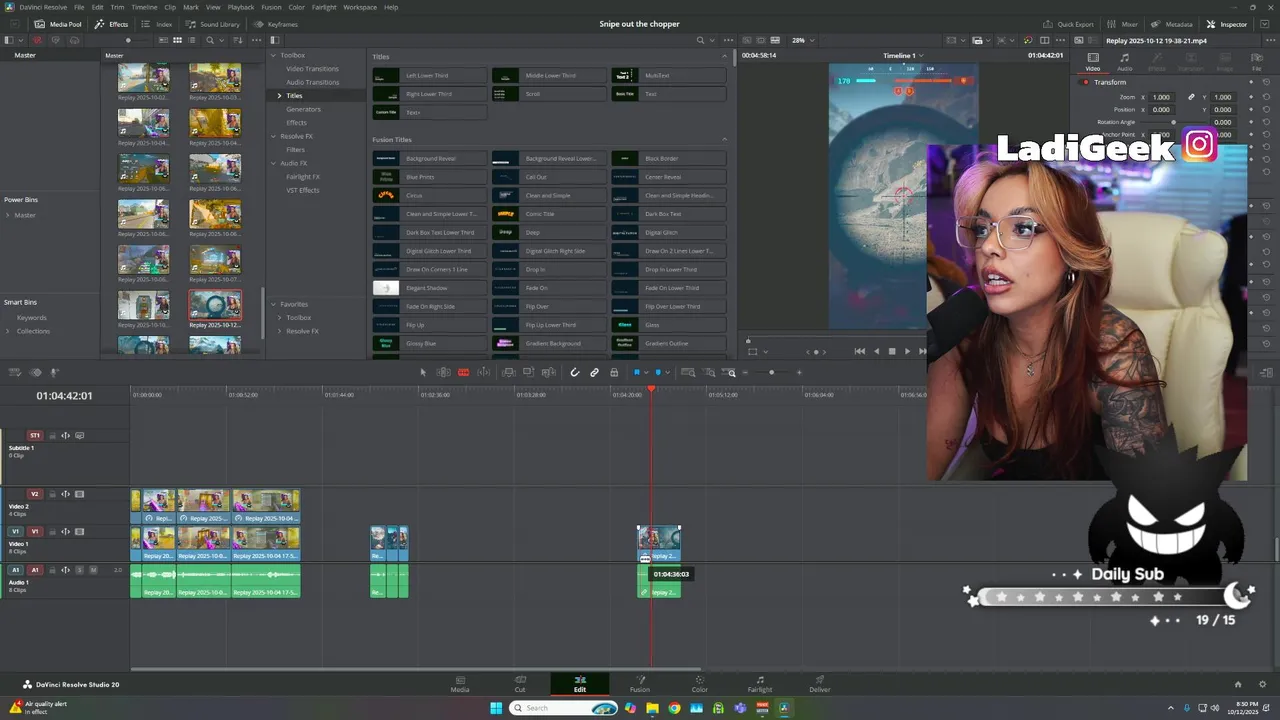The width and height of the screenshot is (1280, 720).
Task: Click the Insert Clip icon in timeline toolbar
Action: click(508, 372)
